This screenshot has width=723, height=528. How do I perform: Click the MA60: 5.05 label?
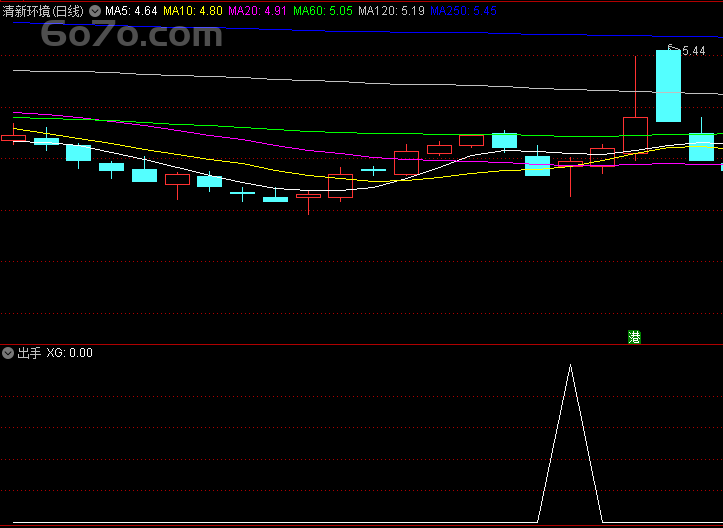323,11
